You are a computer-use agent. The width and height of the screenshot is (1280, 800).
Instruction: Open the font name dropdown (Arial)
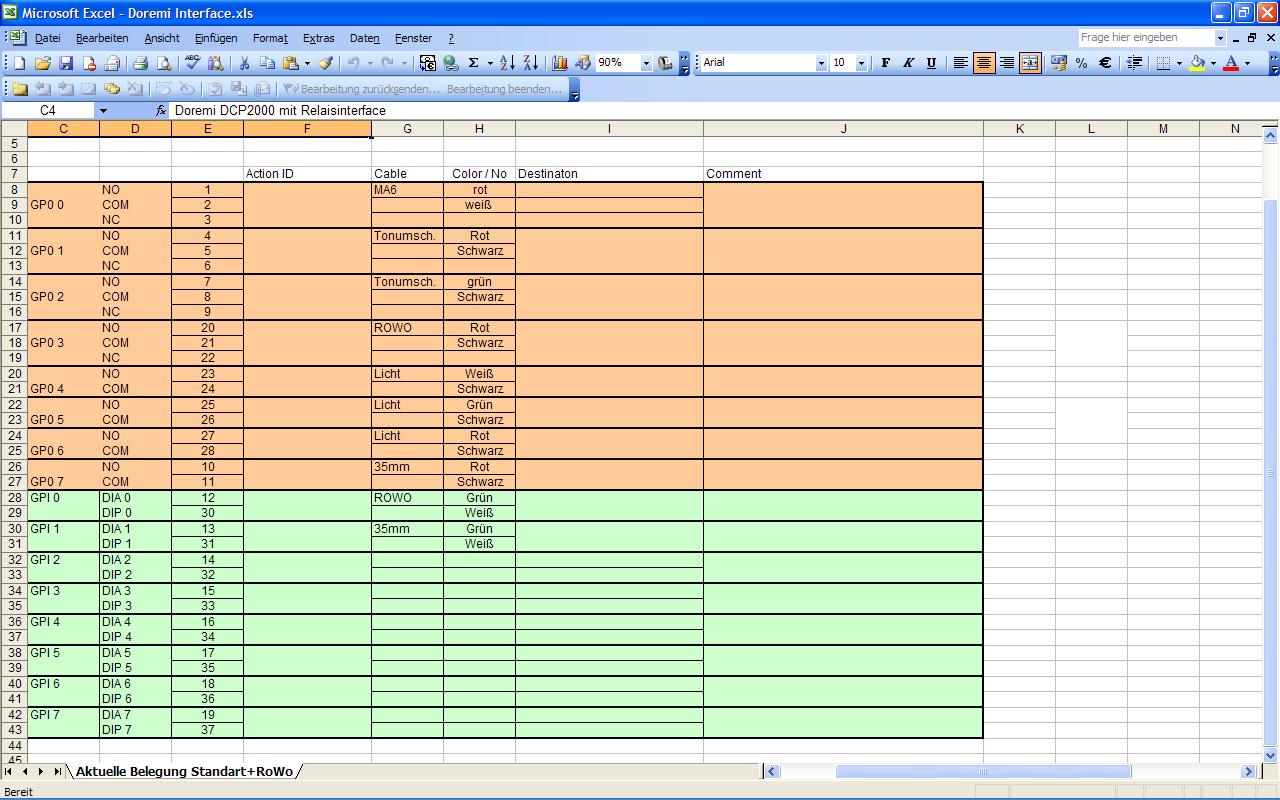(821, 63)
